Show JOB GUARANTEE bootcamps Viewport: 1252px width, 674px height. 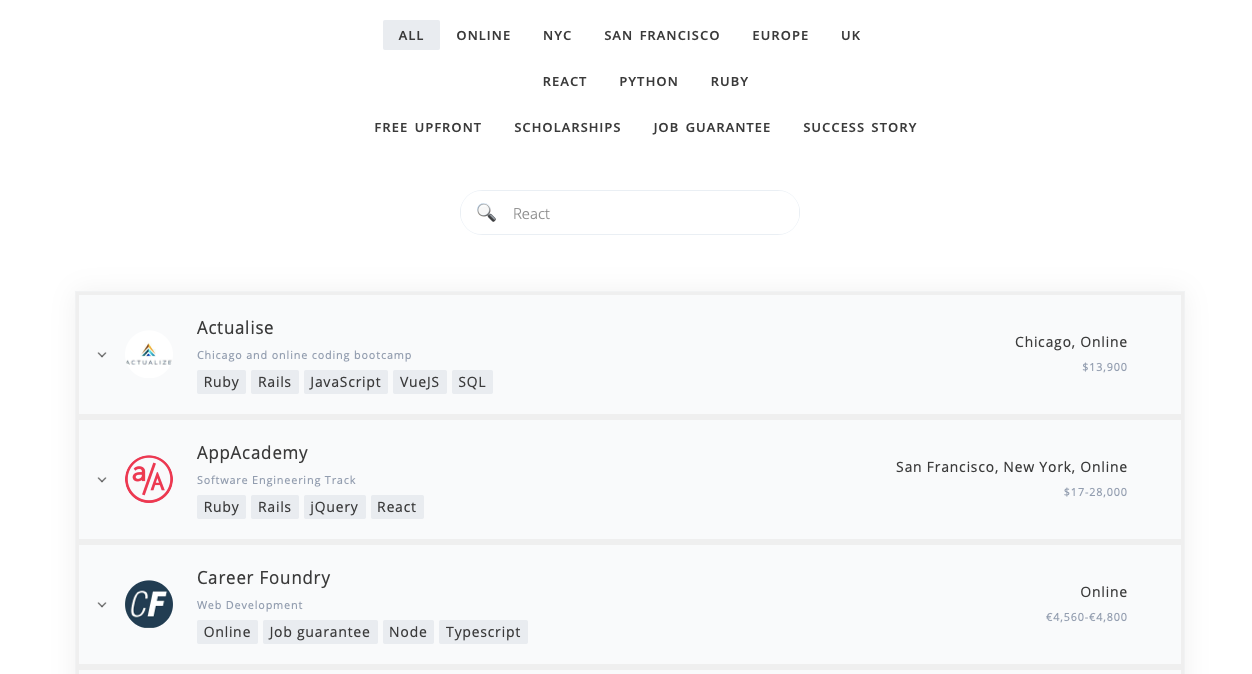click(712, 127)
